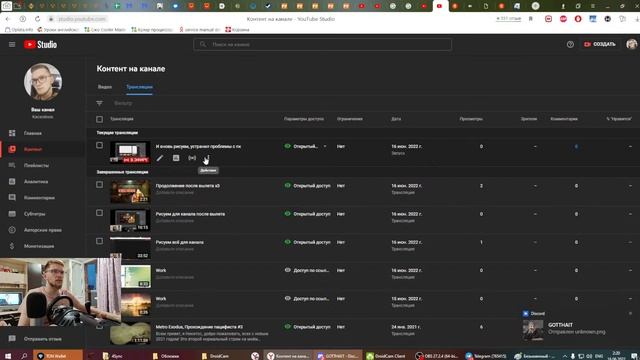Click the browser address bar studio.youtube.com

click(x=82, y=19)
